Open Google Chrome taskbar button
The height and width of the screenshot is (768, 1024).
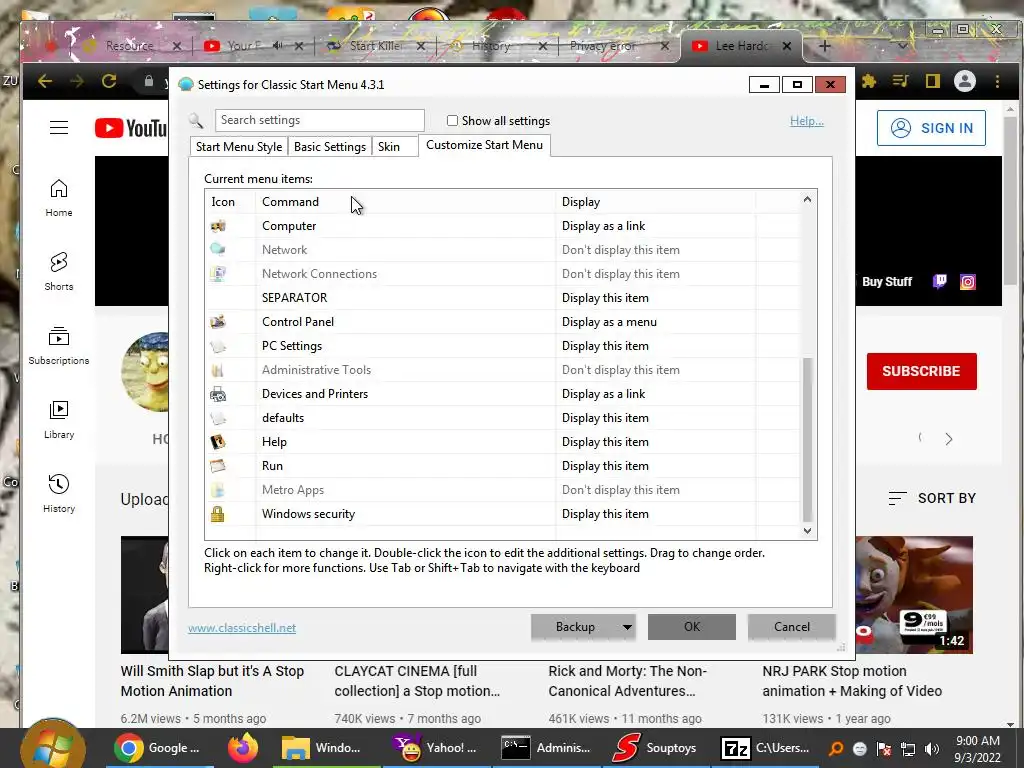click(157, 748)
